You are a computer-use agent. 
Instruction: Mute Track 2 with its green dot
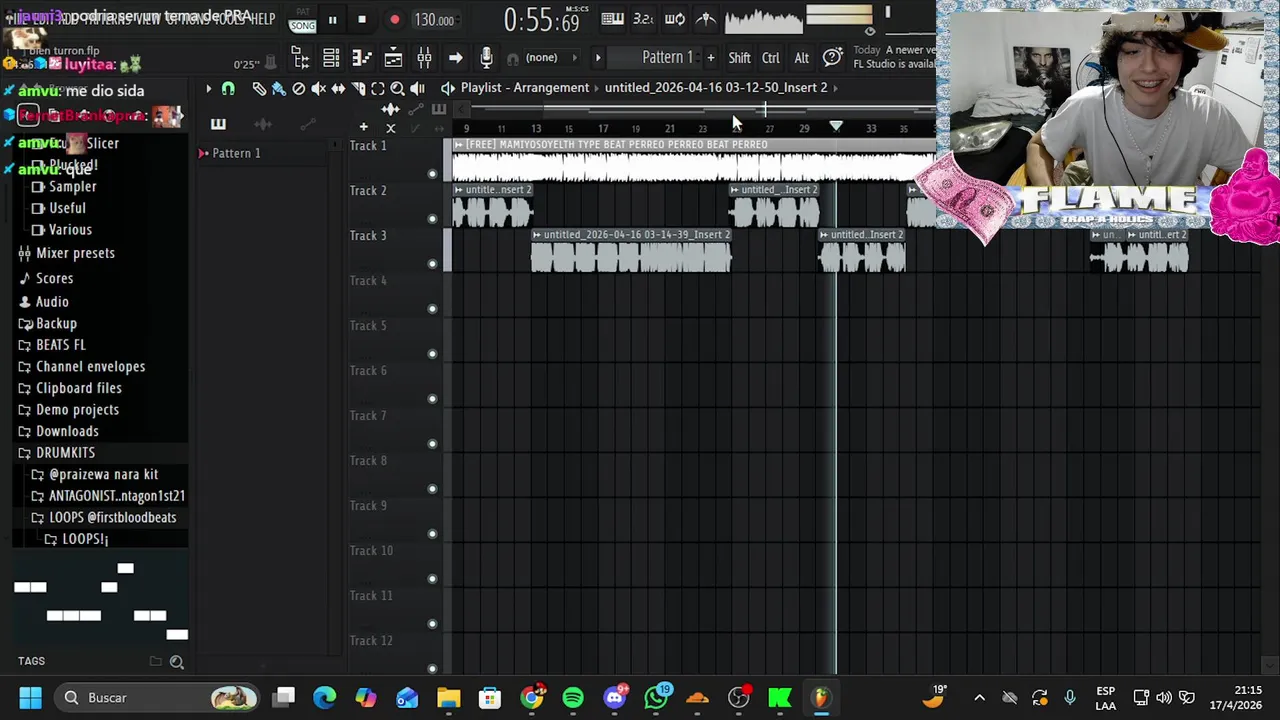pyautogui.click(x=432, y=219)
